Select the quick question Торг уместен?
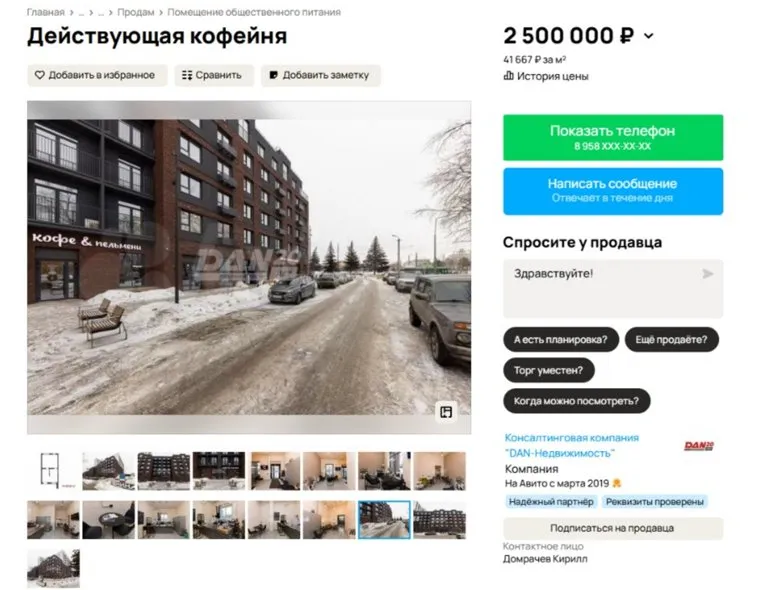This screenshot has height=590, width=760. click(549, 370)
